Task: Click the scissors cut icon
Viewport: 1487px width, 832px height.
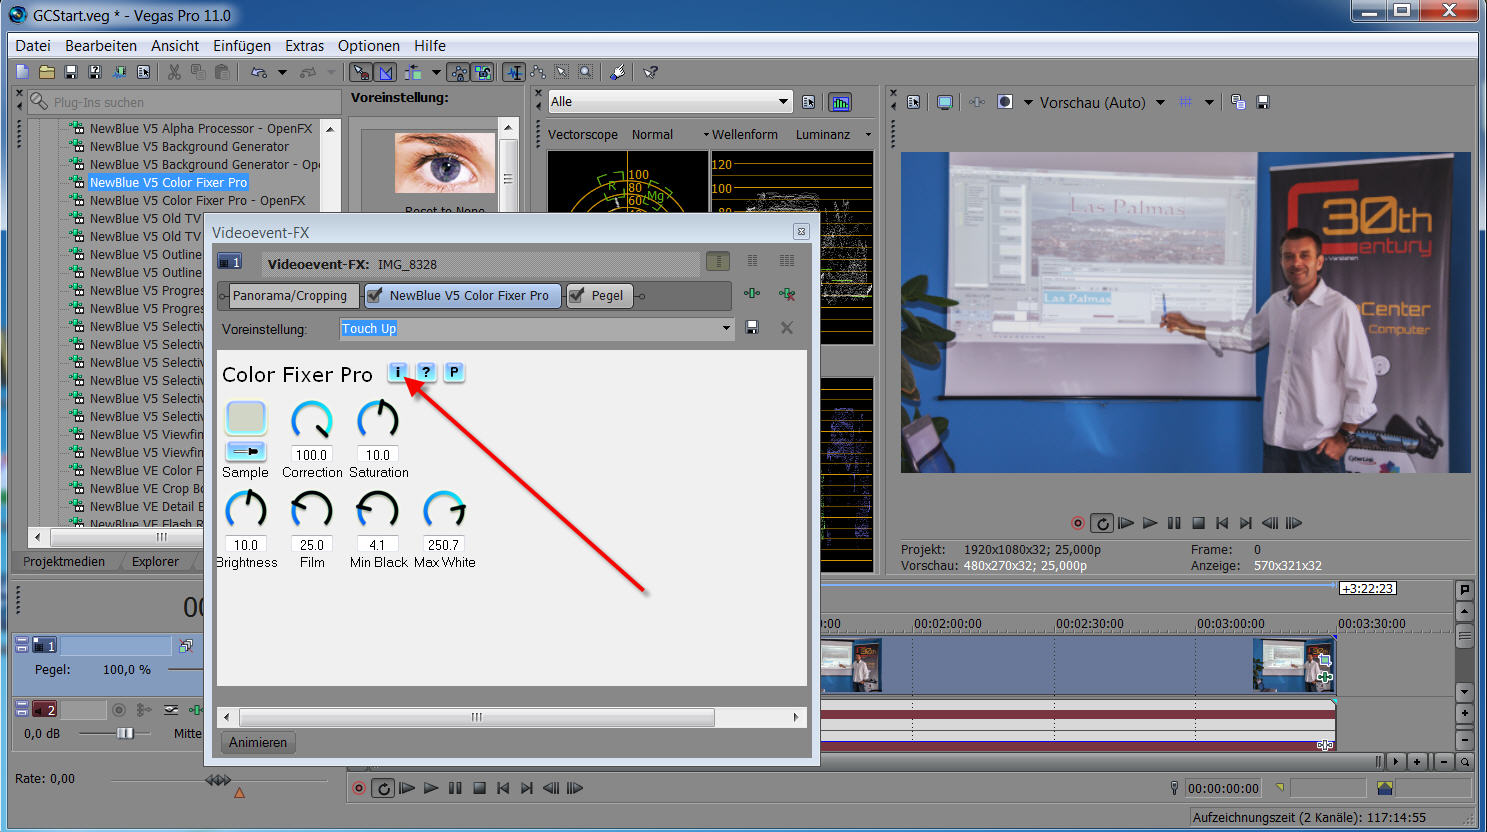Action: point(174,72)
